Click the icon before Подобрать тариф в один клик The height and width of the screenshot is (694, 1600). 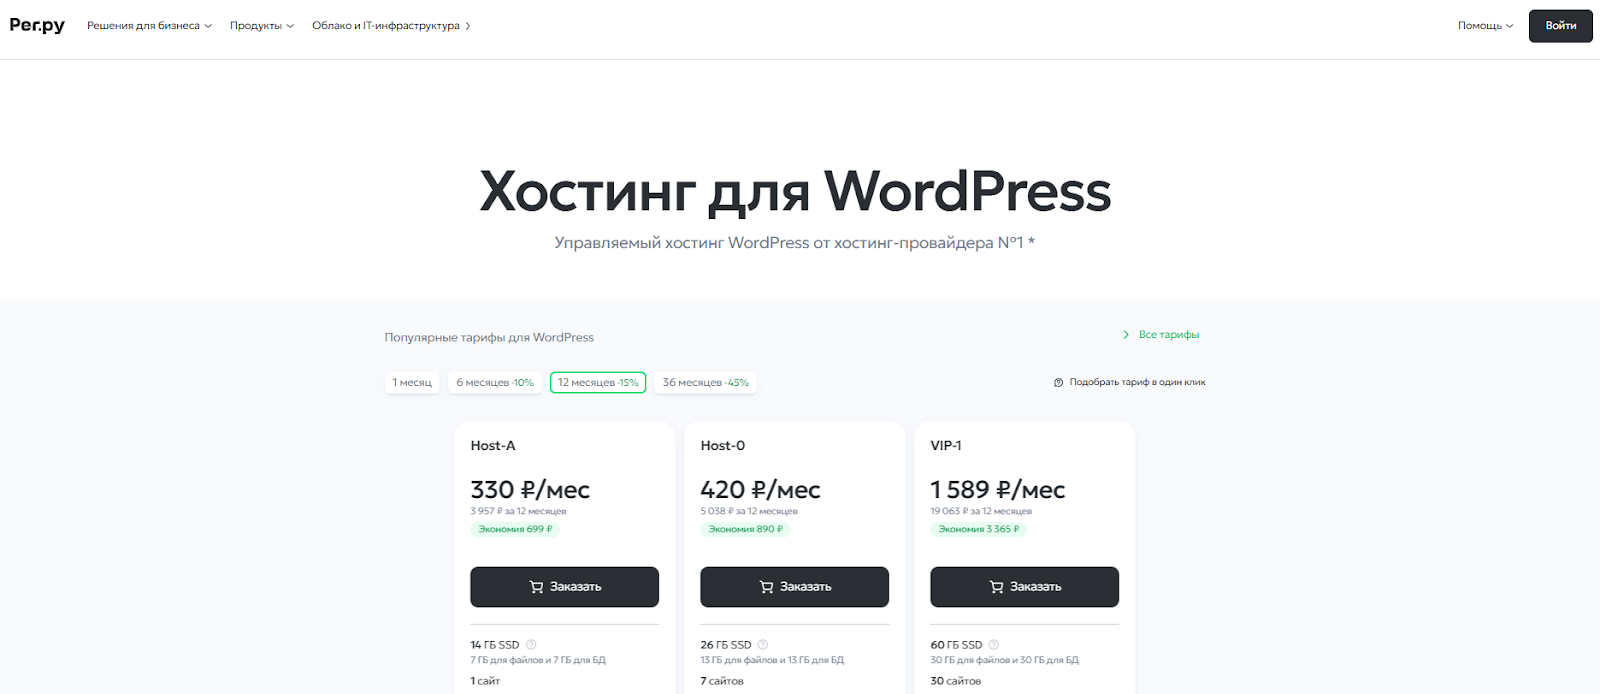click(1058, 383)
